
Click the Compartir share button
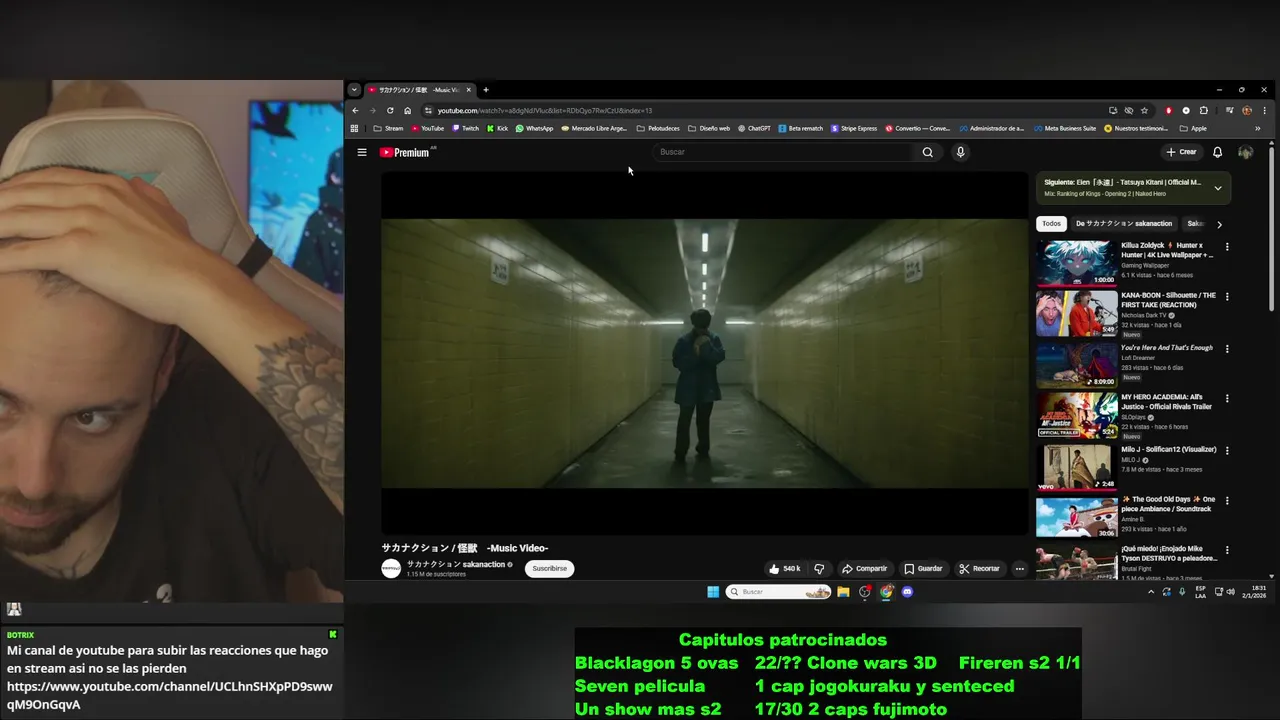(864, 568)
